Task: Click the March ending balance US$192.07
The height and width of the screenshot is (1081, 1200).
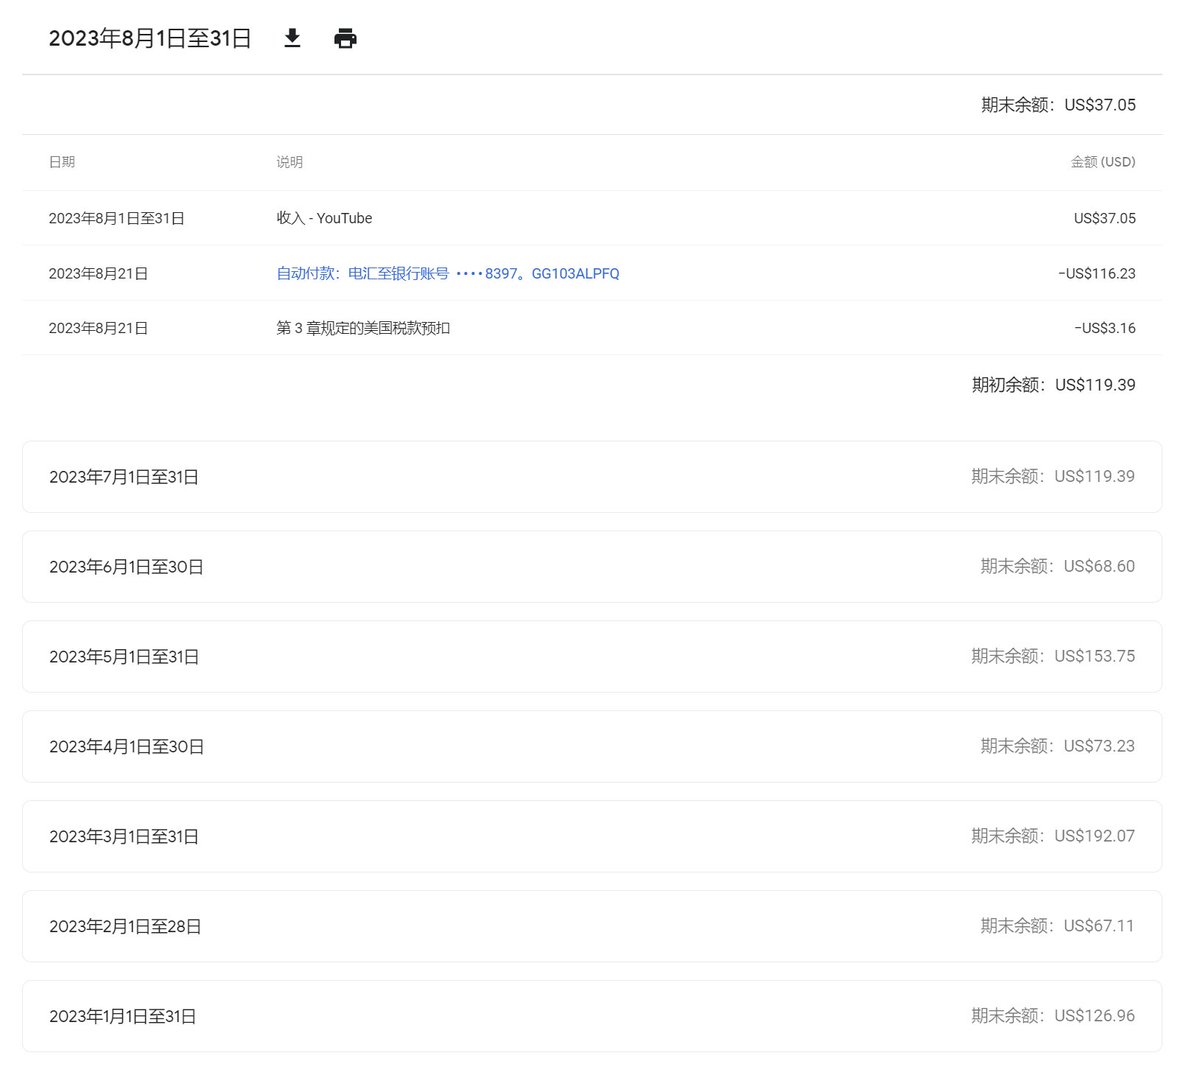Action: pos(1053,837)
